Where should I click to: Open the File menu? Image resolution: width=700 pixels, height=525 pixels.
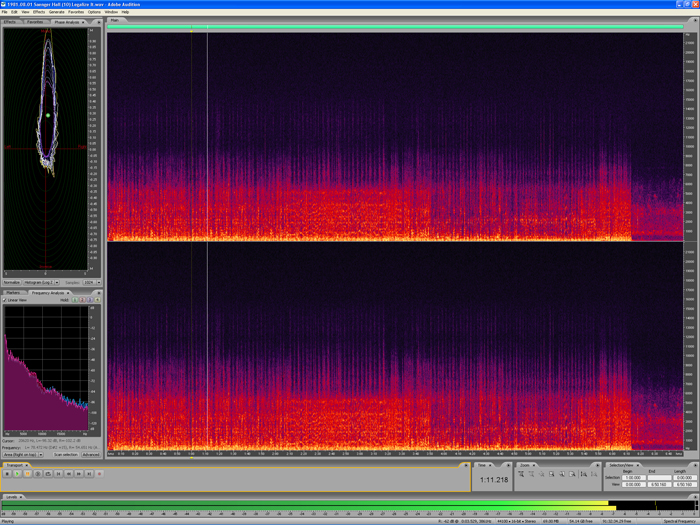point(4,12)
